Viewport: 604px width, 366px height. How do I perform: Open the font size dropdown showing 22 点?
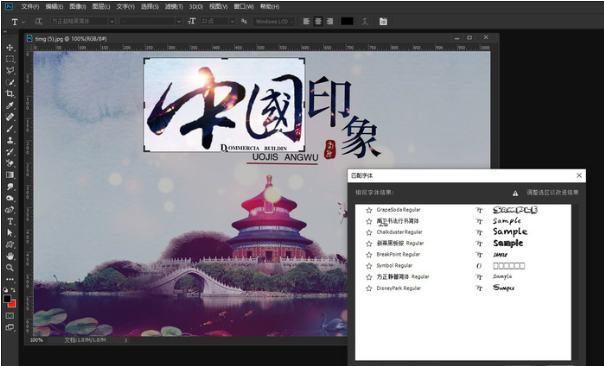pyautogui.click(x=232, y=22)
